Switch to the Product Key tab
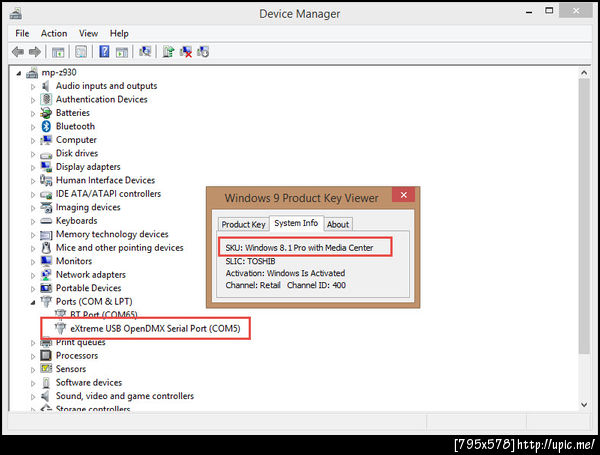 pyautogui.click(x=243, y=224)
